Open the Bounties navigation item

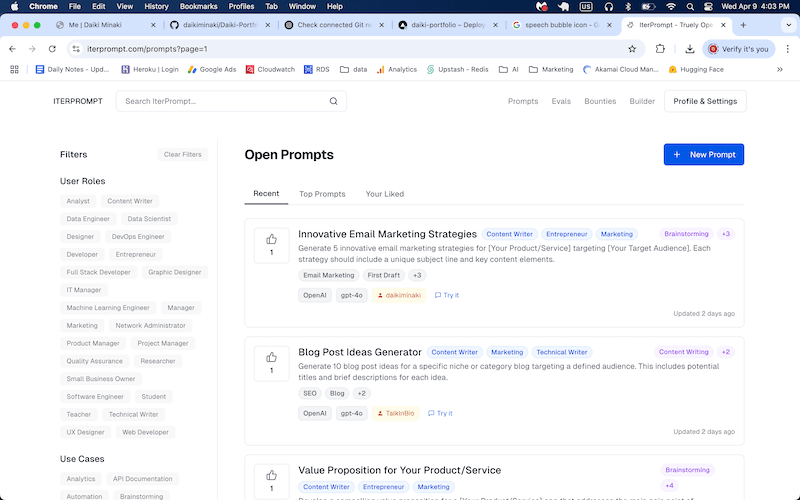click(600, 101)
